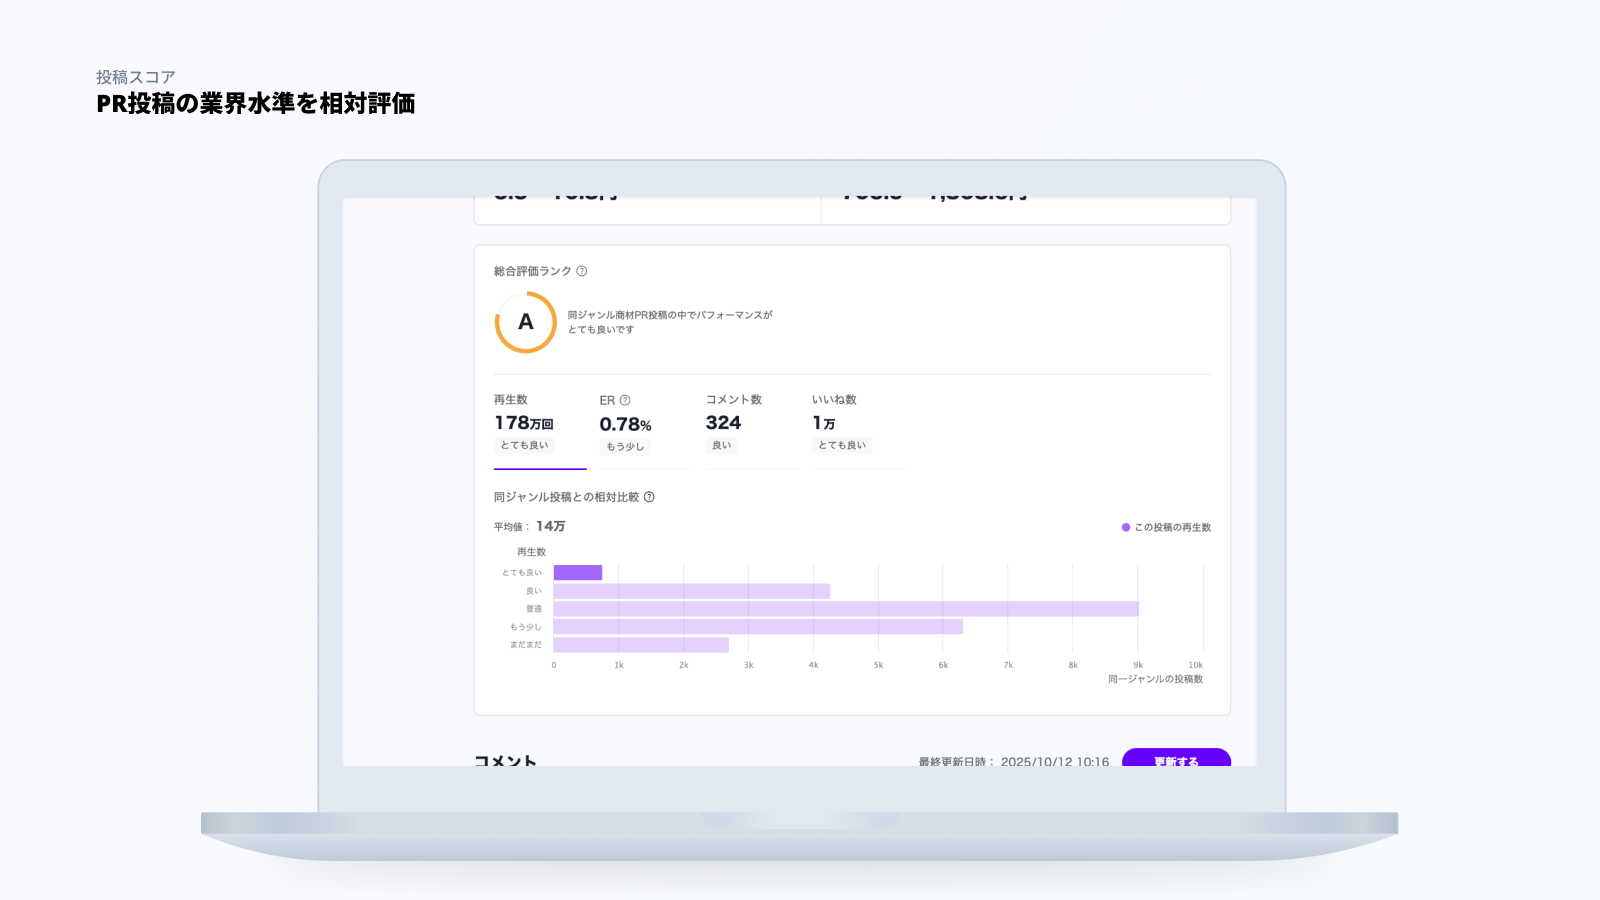Click the もう少し badge under ER
The width and height of the screenshot is (1600, 900).
coord(626,447)
